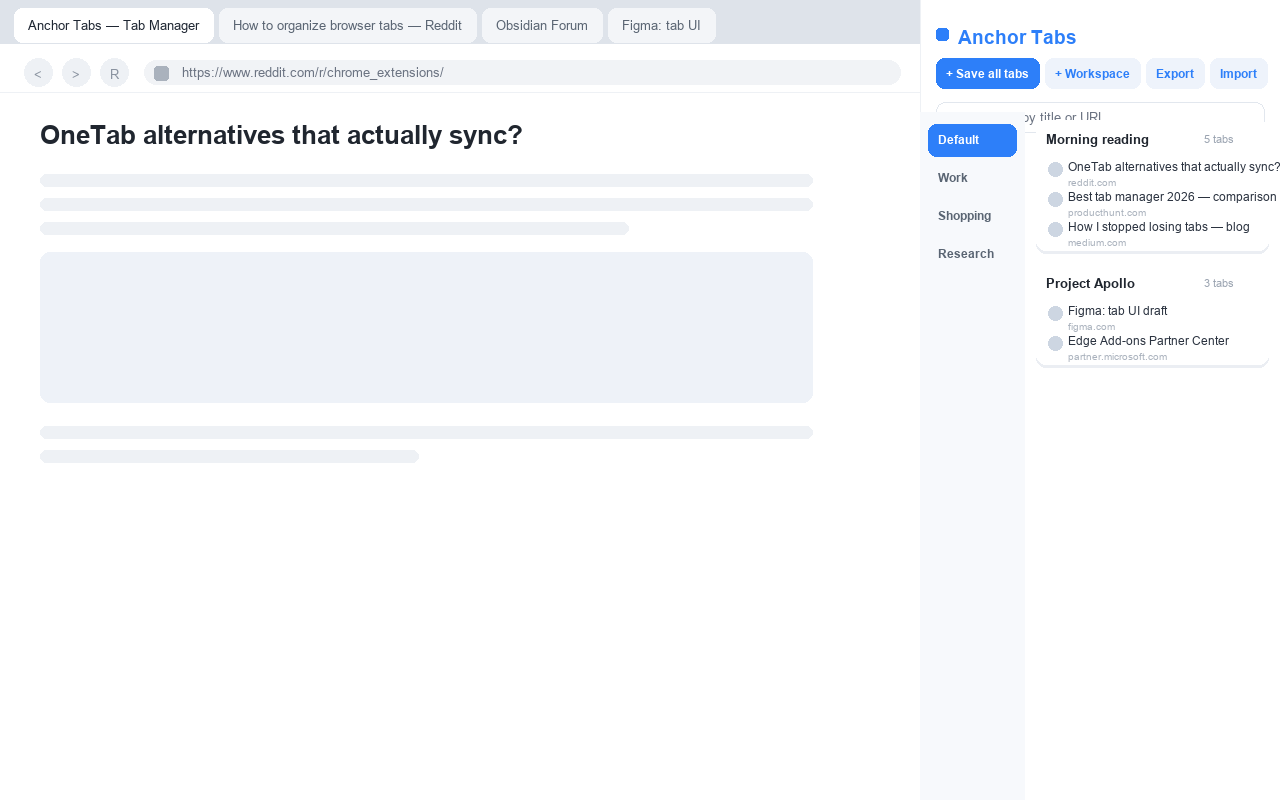Click the reddit.com domain label

point(1092,183)
